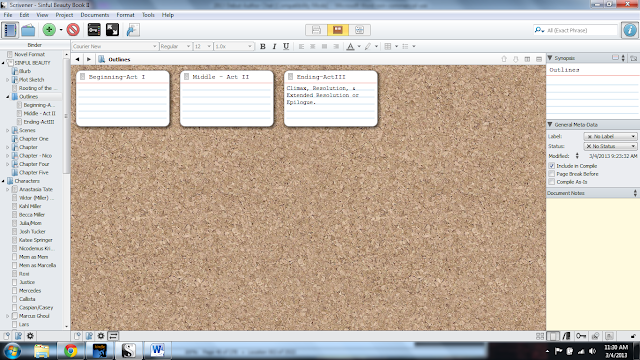Align text left
Viewport: 640px width, 360px height.
301,47
